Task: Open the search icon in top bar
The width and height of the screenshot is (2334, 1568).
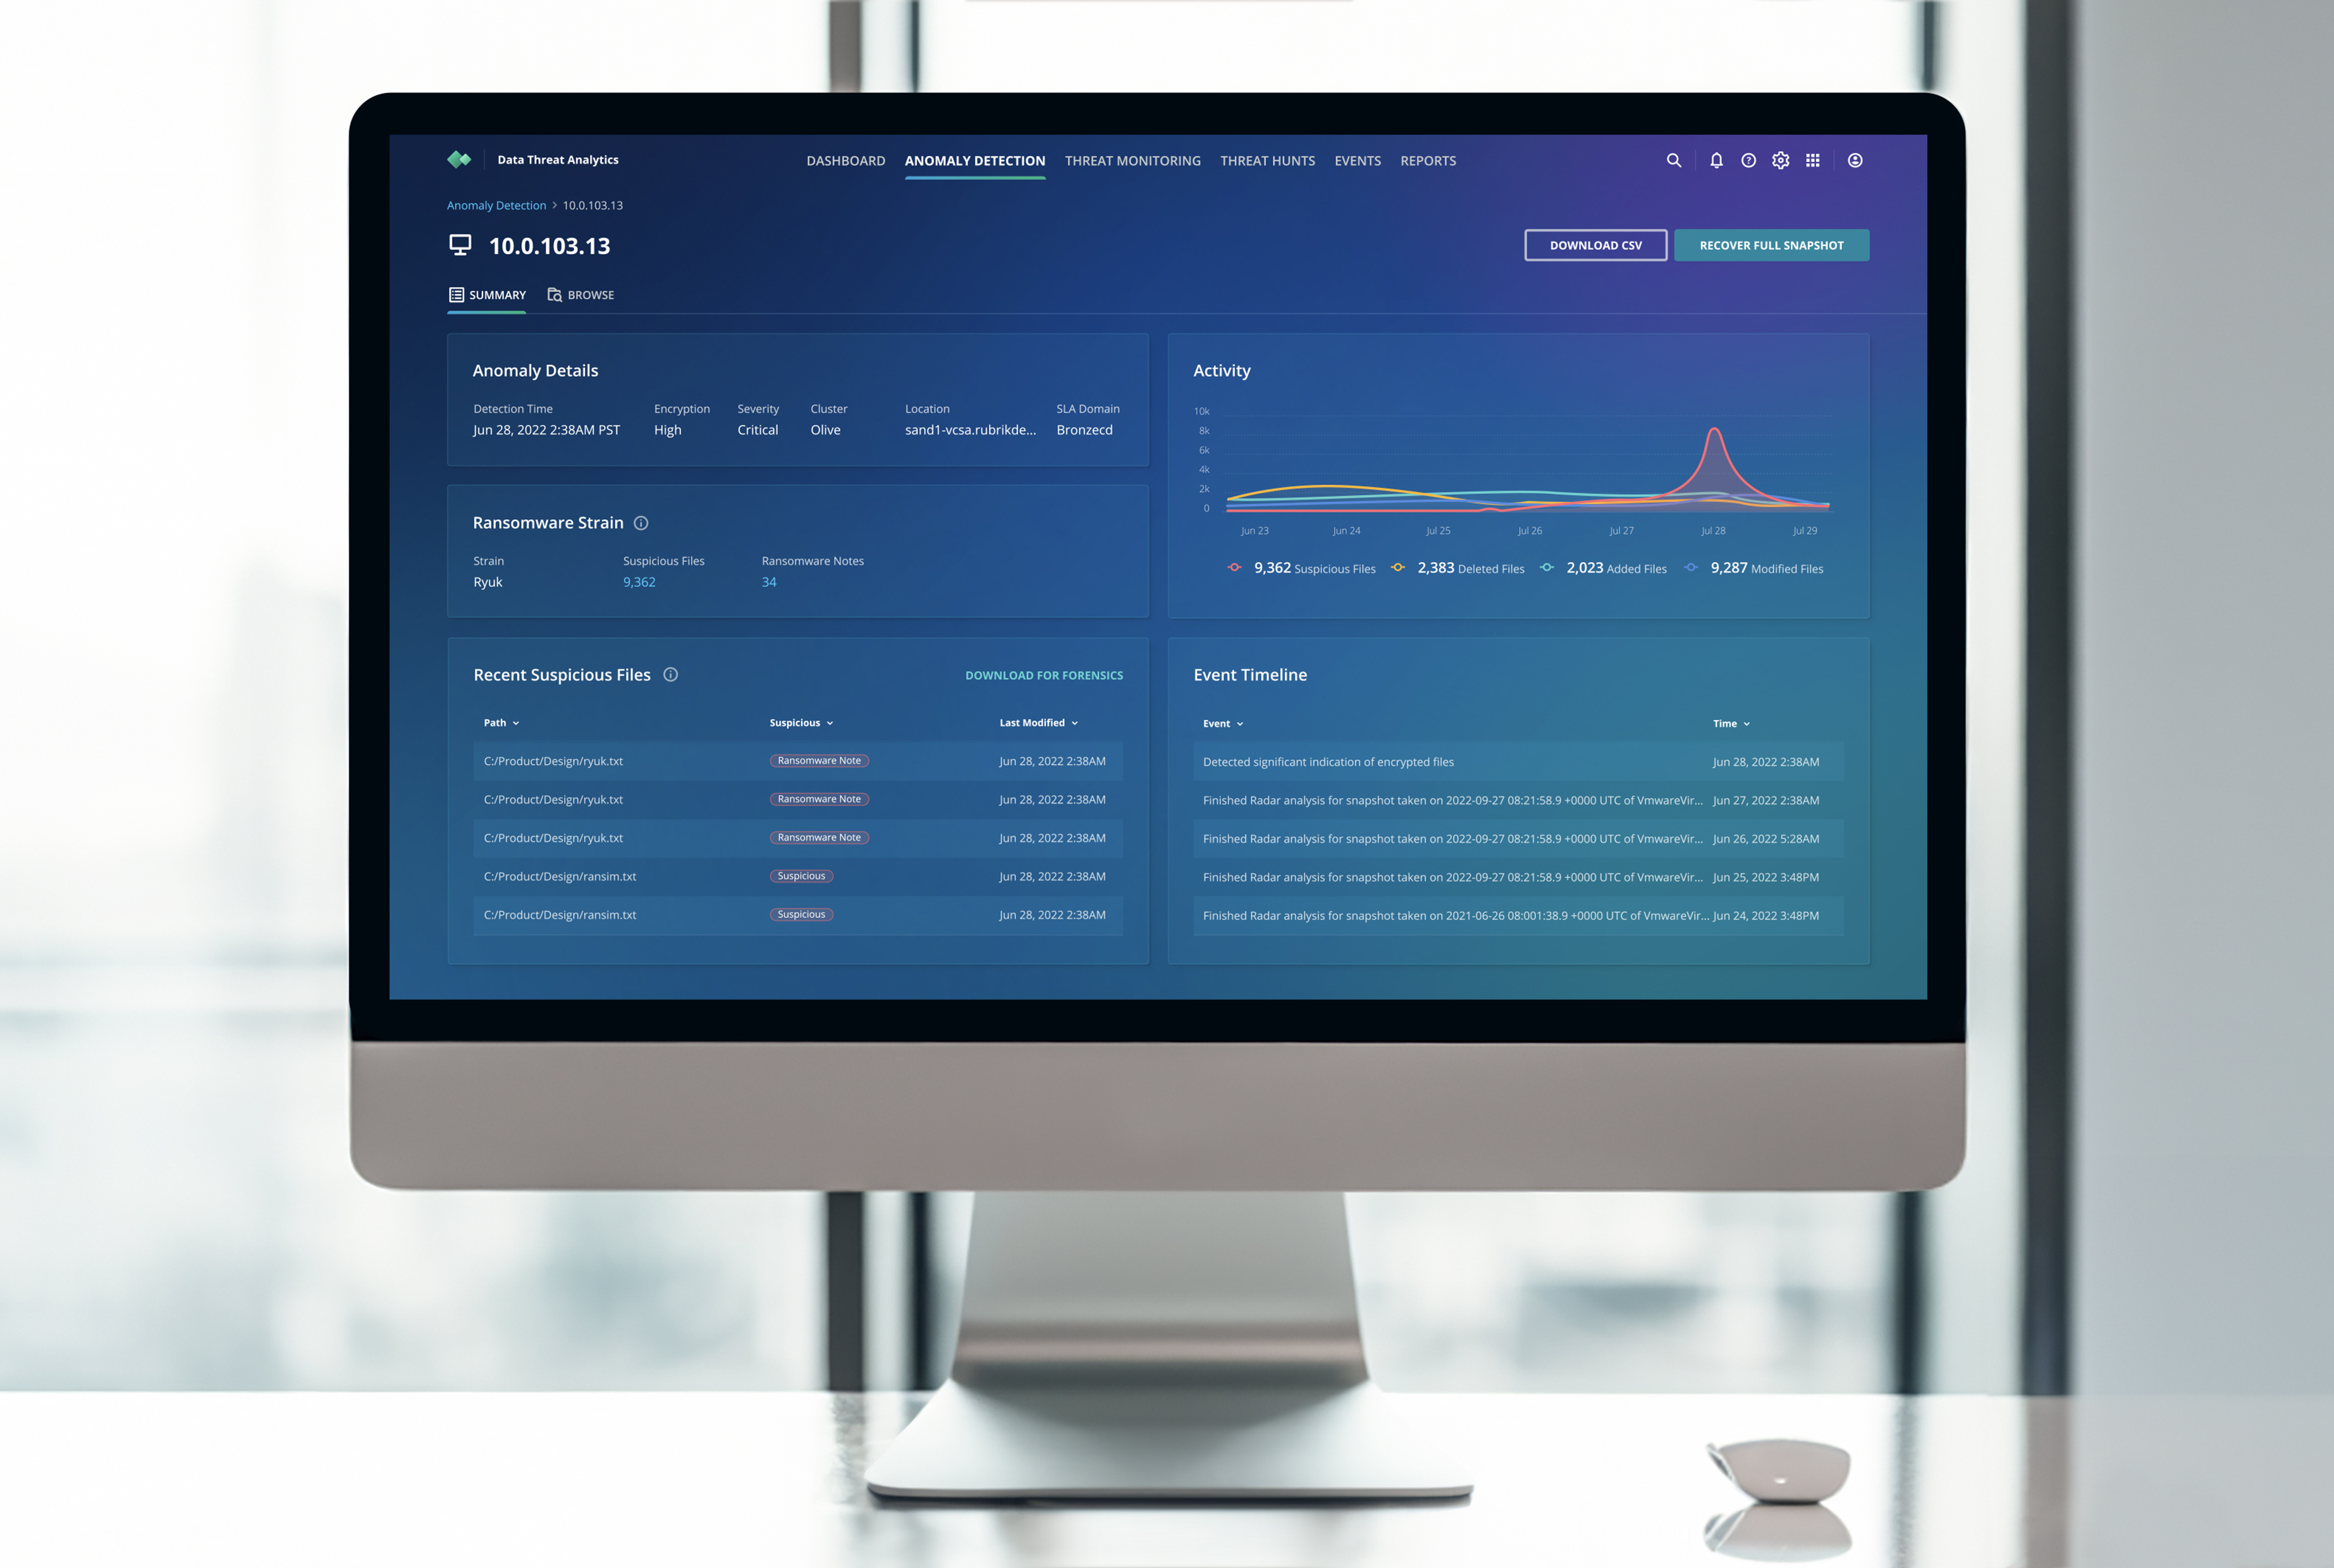Action: coord(1671,159)
